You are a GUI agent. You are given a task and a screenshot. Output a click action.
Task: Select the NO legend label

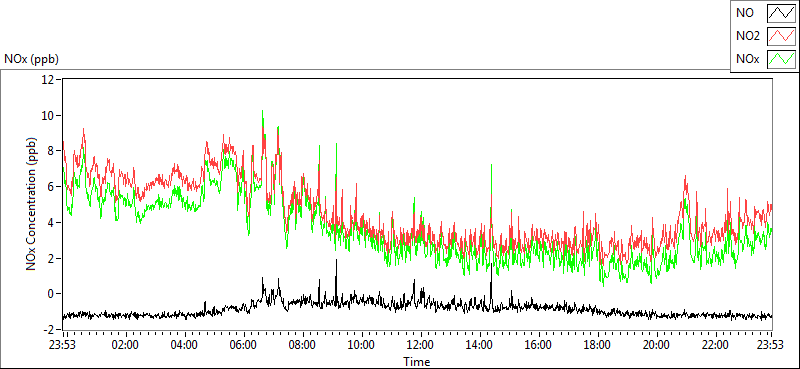pos(745,13)
